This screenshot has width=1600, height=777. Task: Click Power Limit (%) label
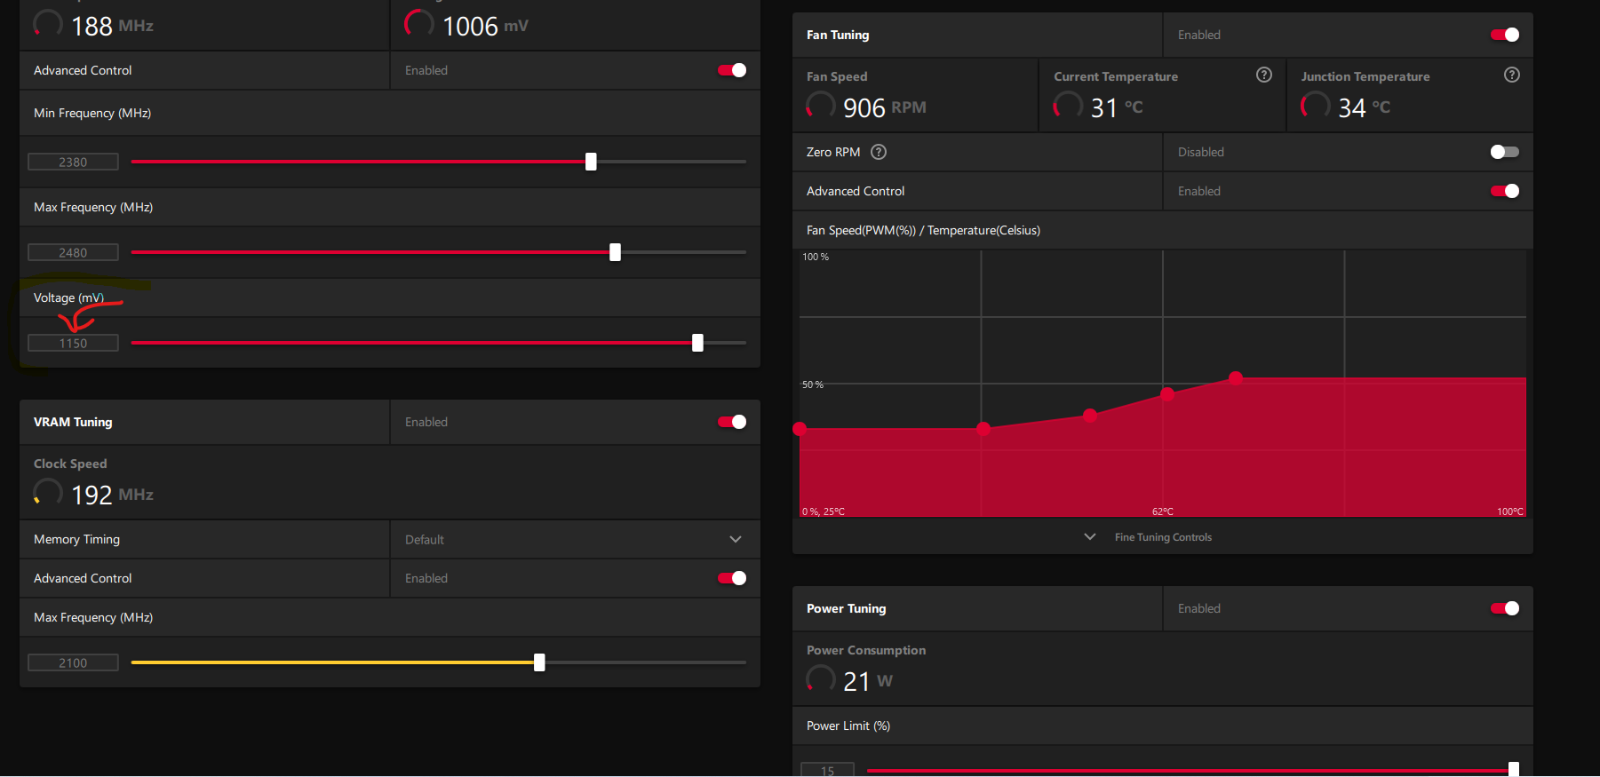click(x=848, y=726)
